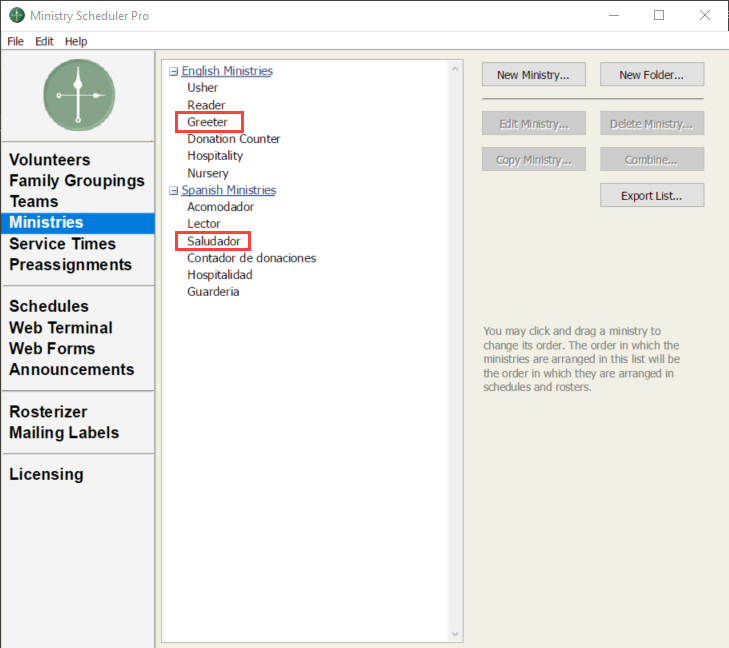729x648 pixels.
Task: Go to the Volunteers section
Action: [49, 160]
